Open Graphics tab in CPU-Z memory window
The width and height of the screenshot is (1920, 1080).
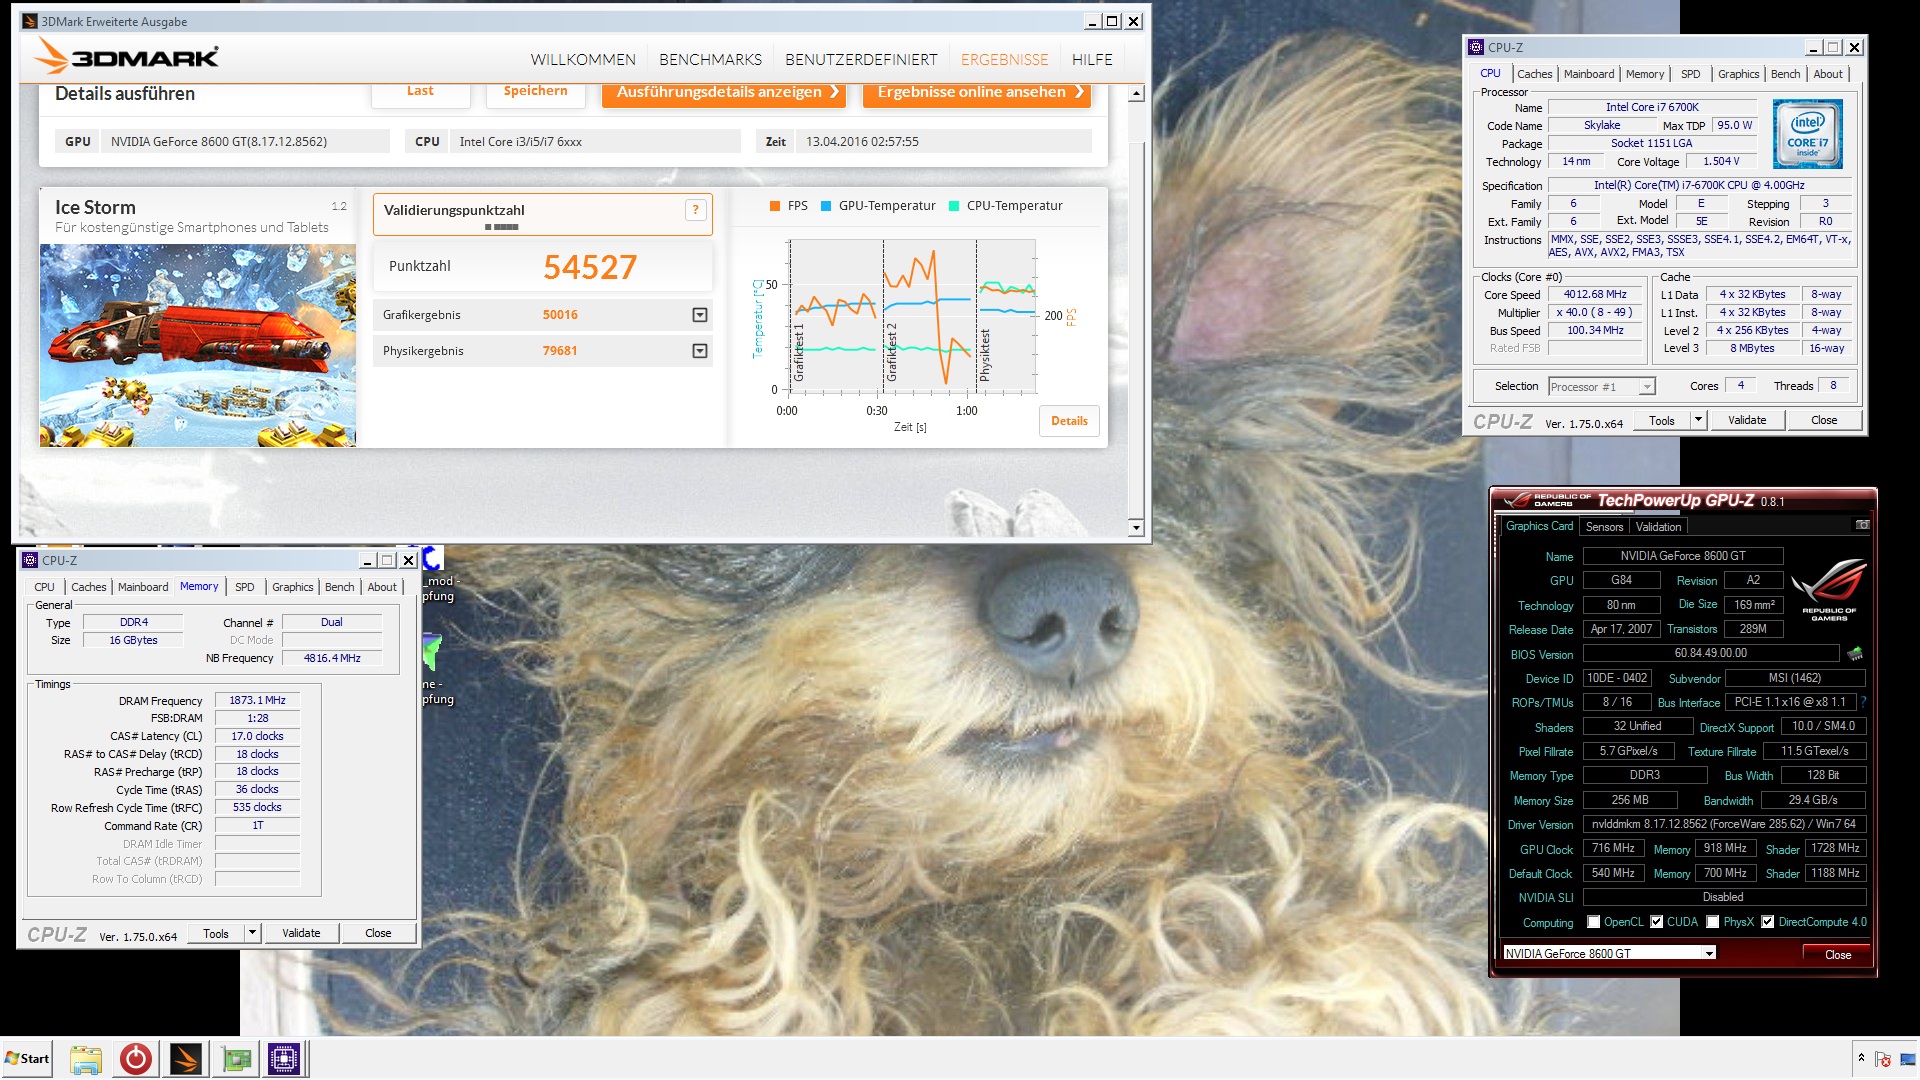point(293,587)
